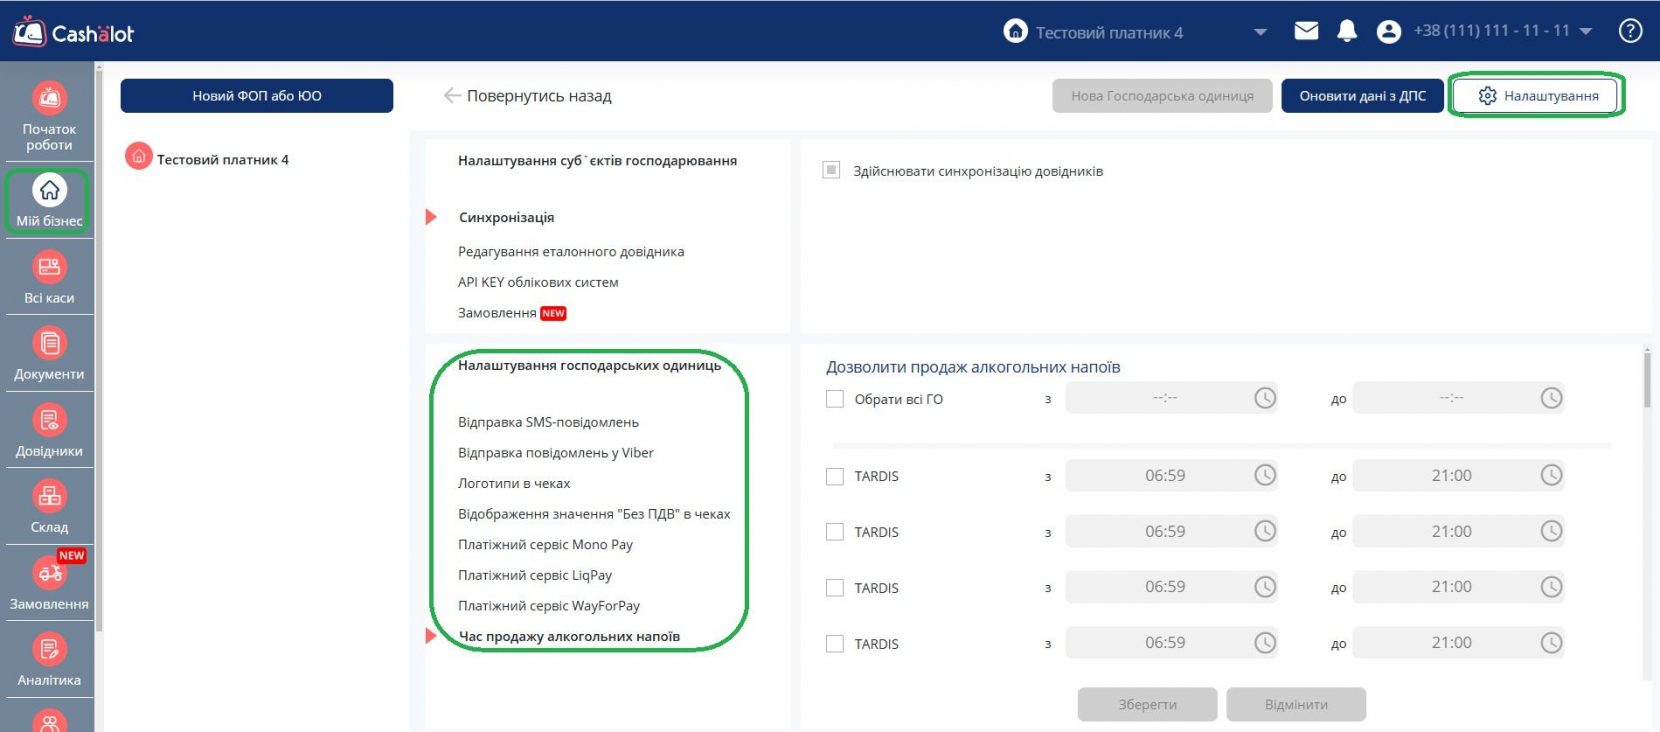This screenshot has width=1660, height=732.
Task: Expand the Тестовий платник 4 dropdown
Action: (x=1260, y=32)
